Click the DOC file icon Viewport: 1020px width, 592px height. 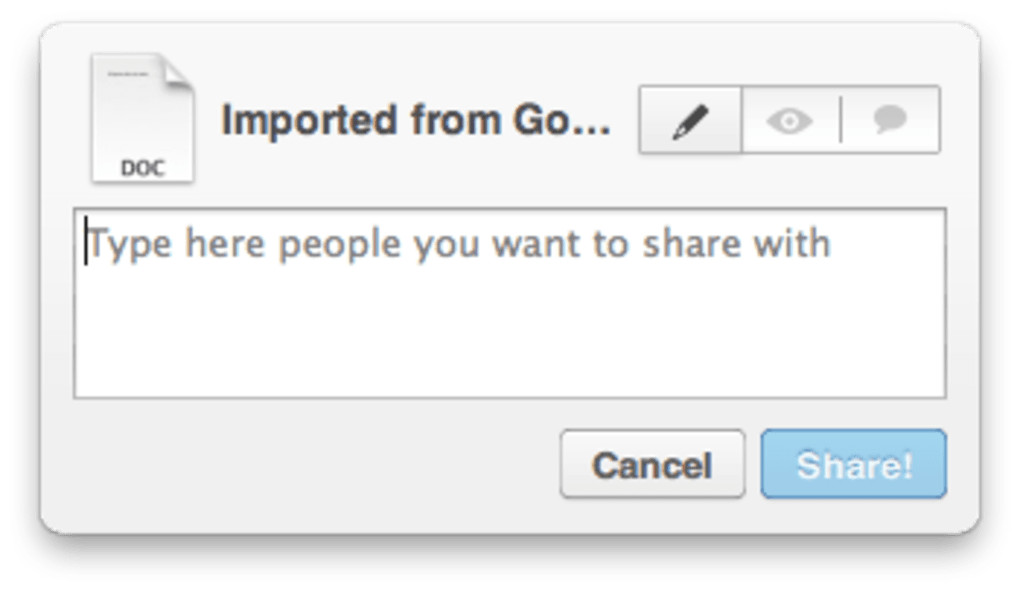pos(142,119)
